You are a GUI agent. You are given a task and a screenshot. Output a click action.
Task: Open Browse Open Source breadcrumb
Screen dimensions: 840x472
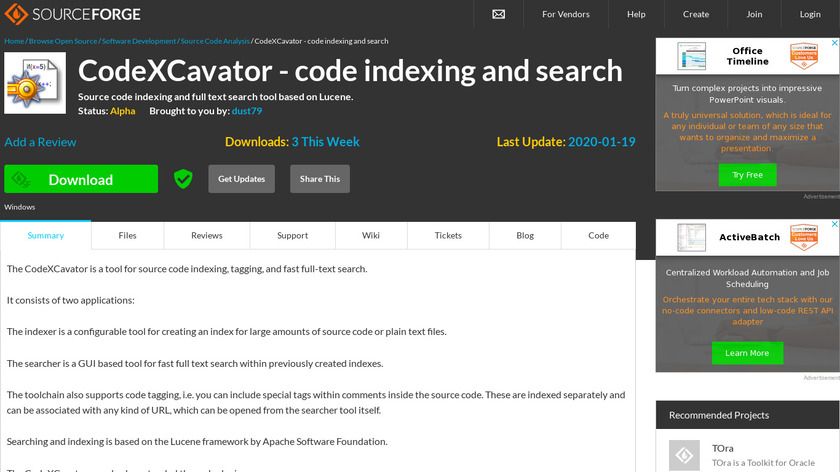[x=63, y=41]
